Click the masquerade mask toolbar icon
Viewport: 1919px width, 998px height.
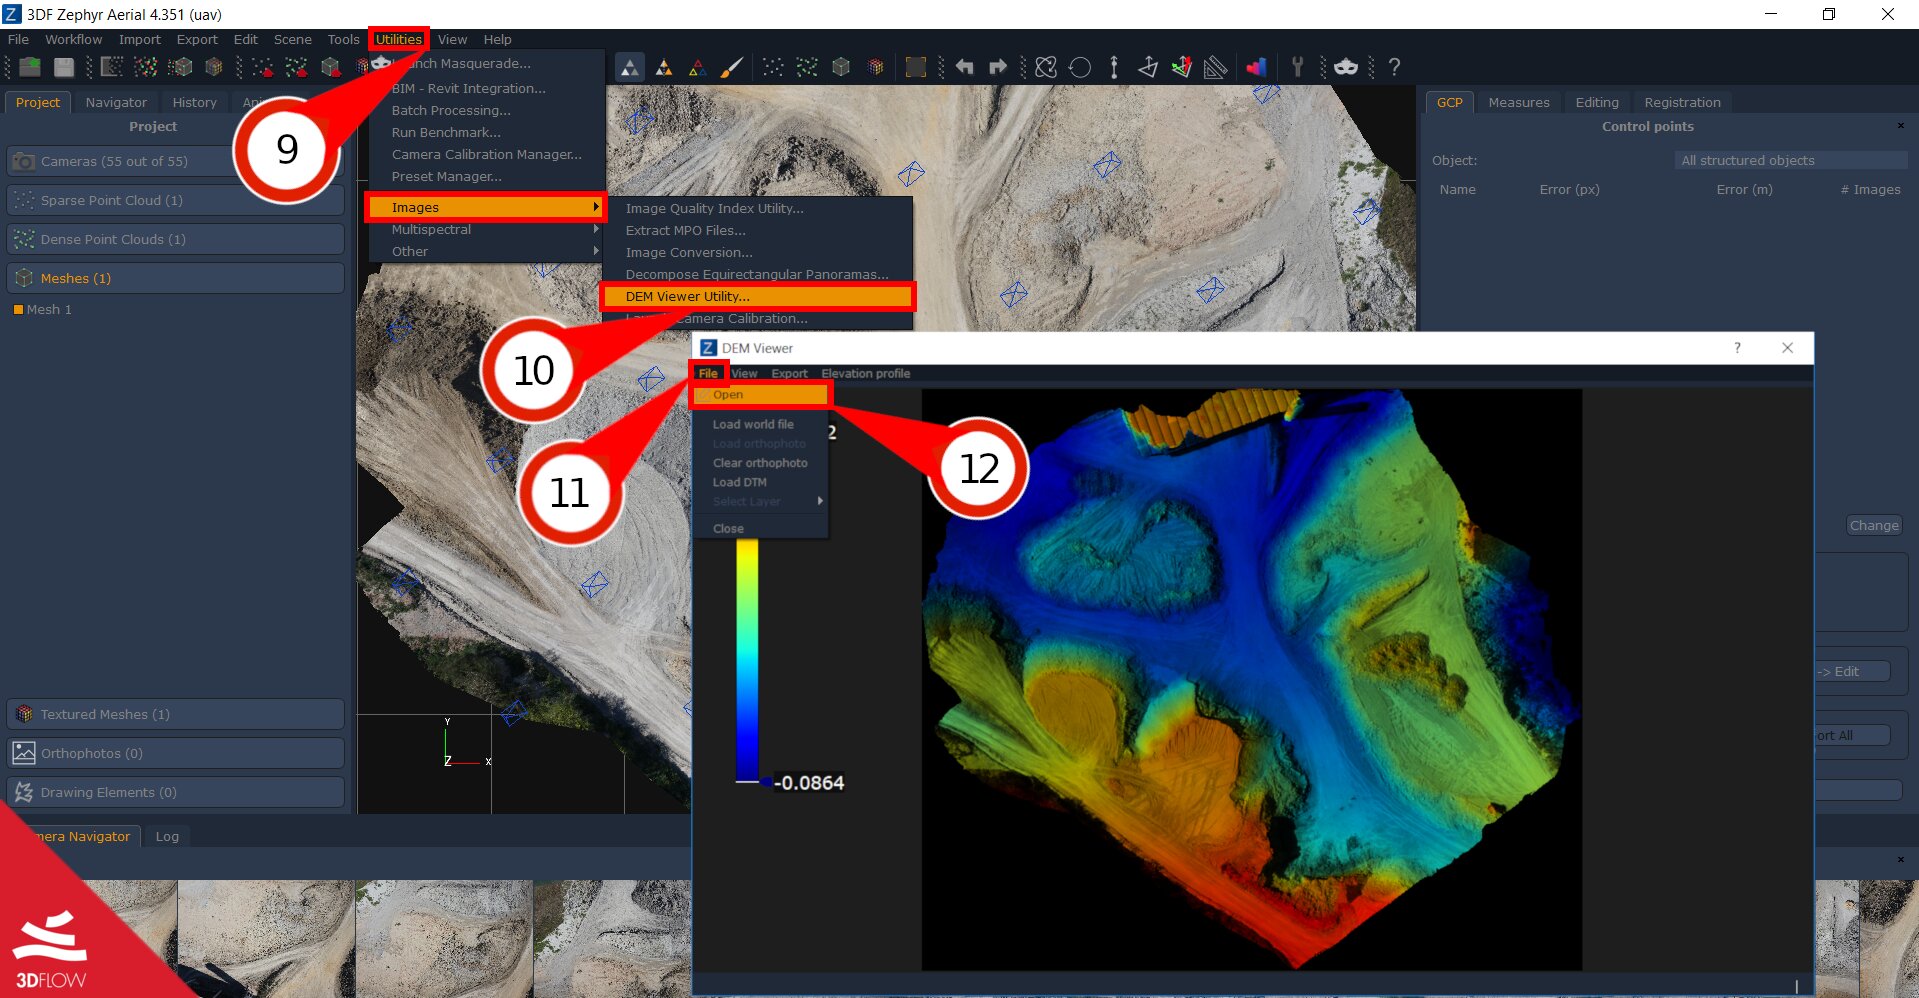(x=1346, y=67)
